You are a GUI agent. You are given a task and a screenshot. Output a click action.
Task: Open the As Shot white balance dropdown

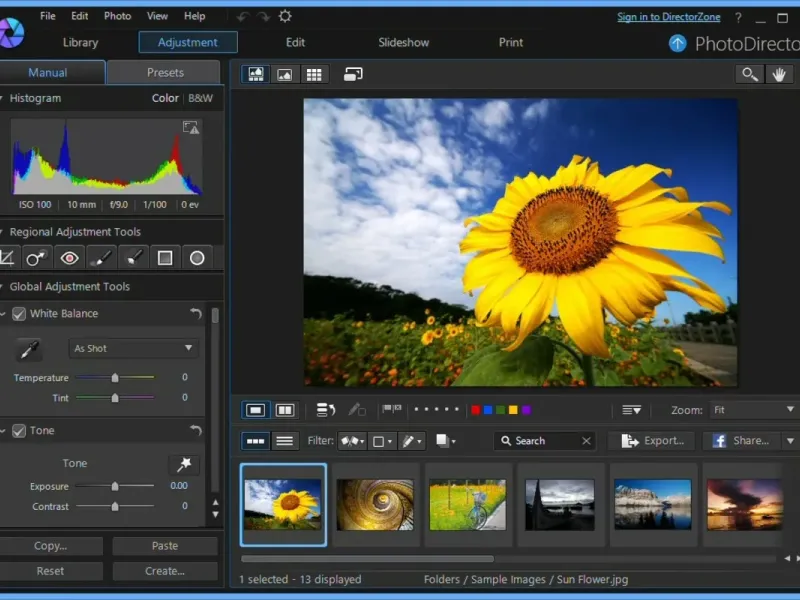(133, 349)
